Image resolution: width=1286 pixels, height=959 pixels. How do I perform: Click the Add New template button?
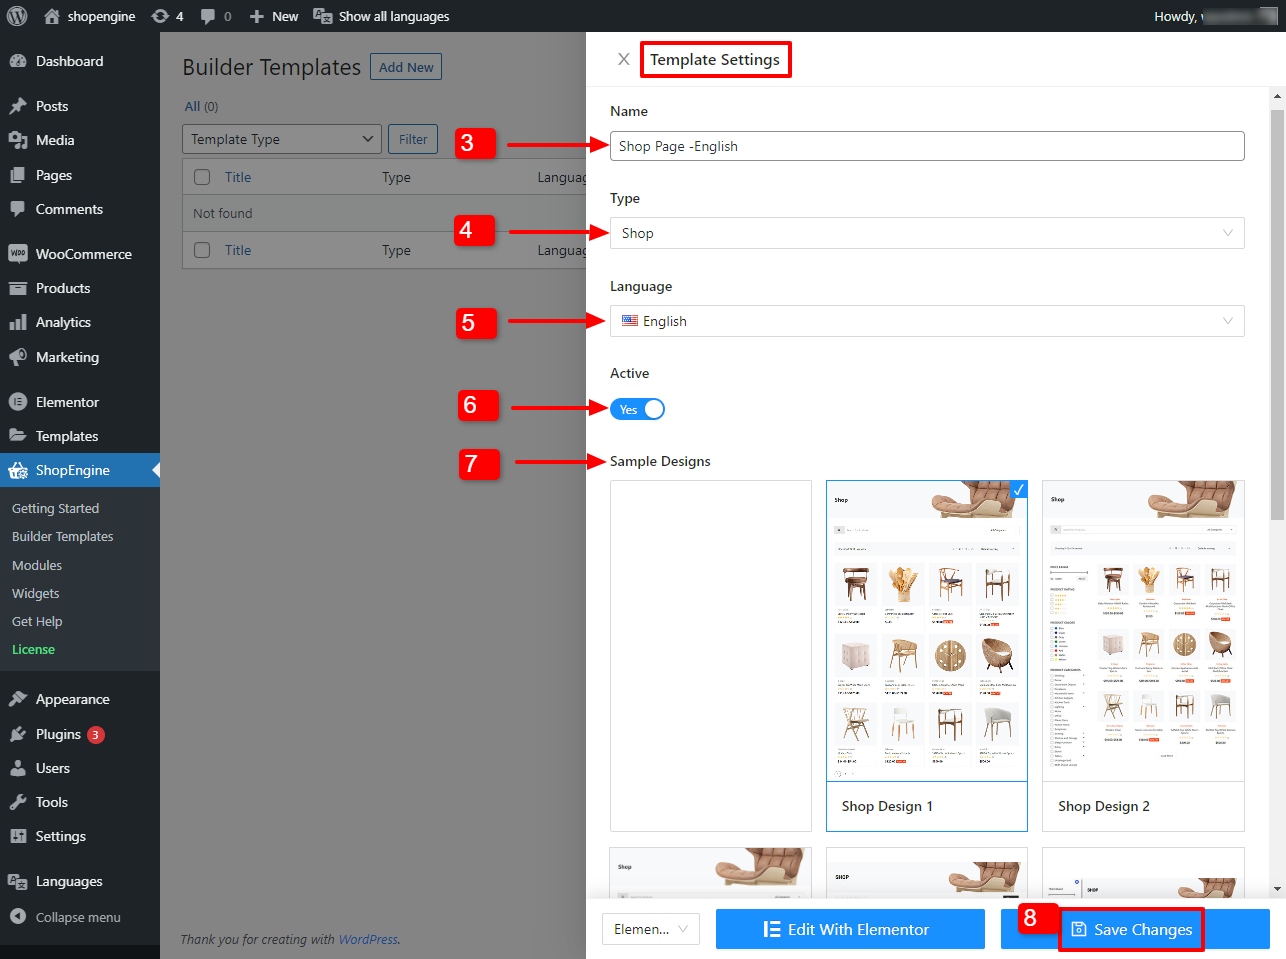pyautogui.click(x=406, y=67)
